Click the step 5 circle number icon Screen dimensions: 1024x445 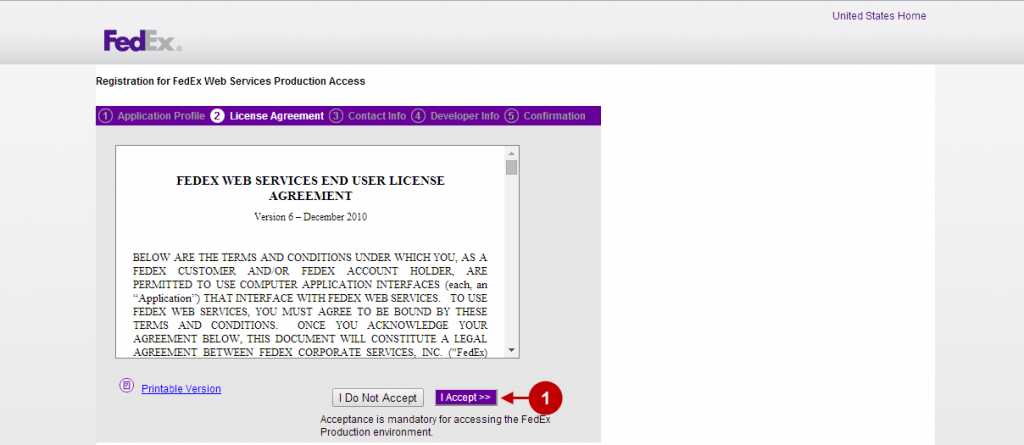[511, 116]
